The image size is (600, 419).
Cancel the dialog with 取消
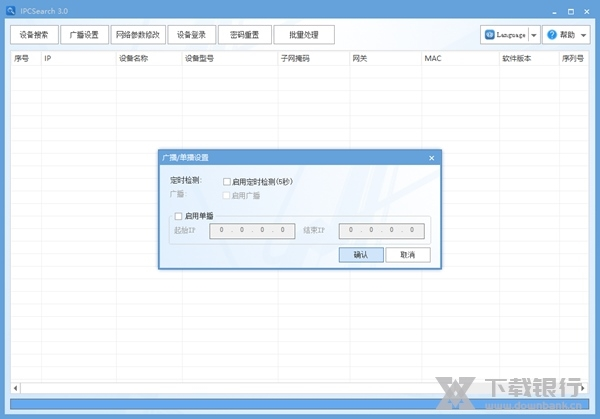click(x=408, y=255)
